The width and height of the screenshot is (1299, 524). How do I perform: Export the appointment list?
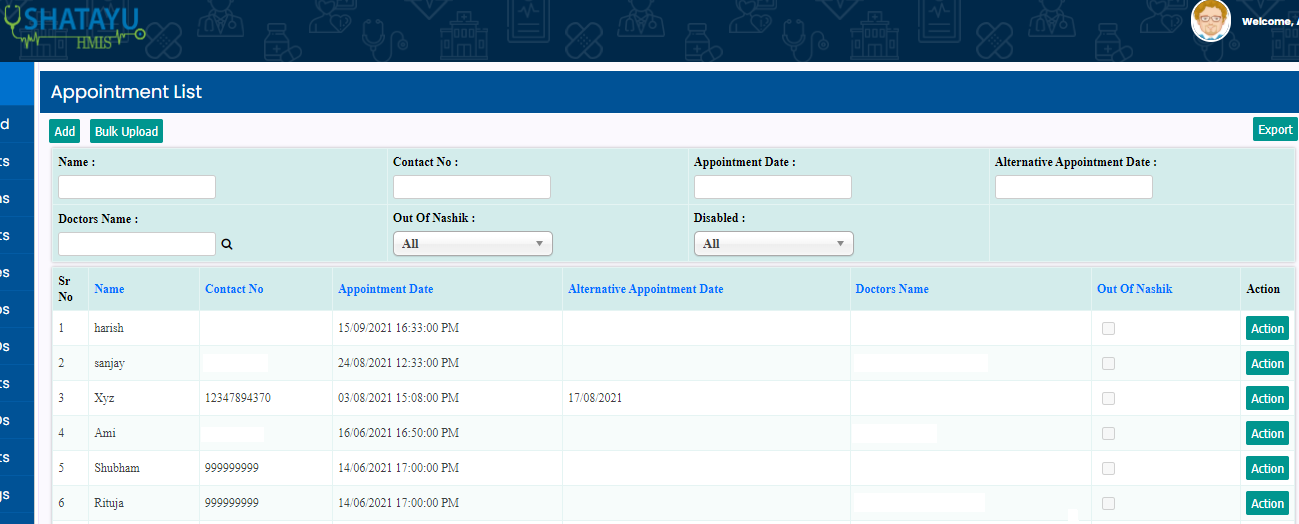point(1274,130)
